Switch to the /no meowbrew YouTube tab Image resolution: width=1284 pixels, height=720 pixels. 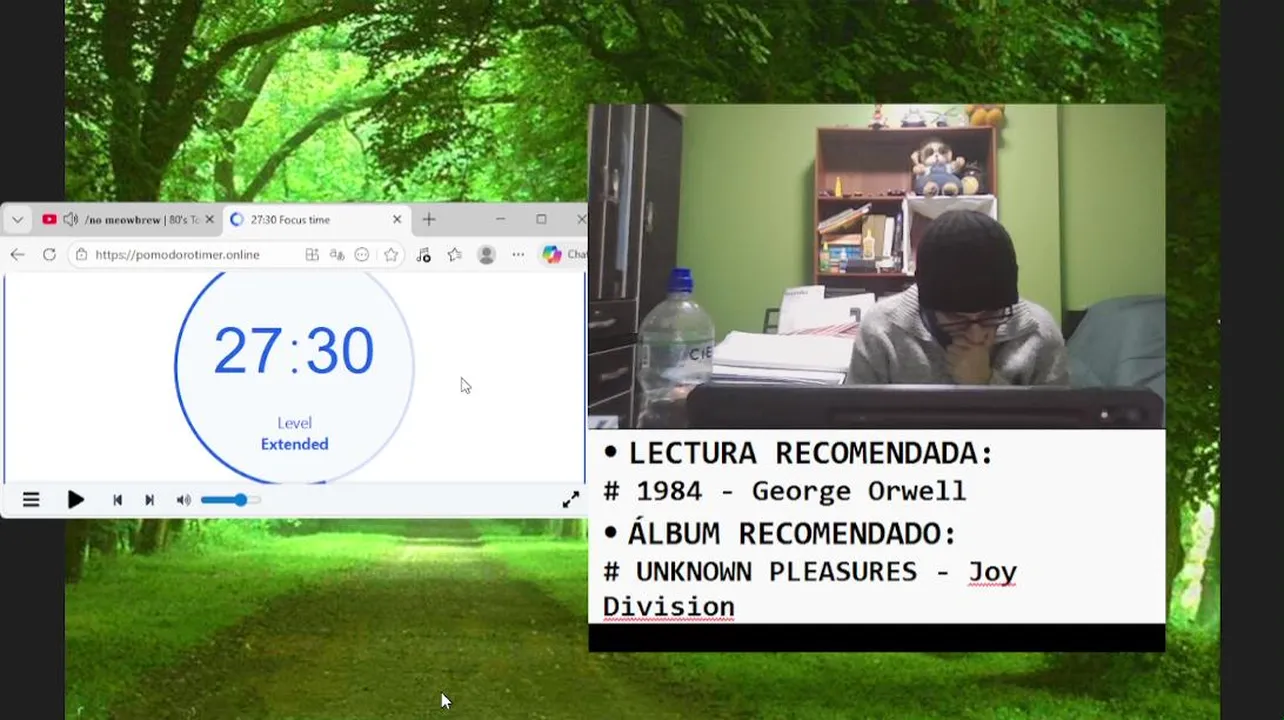(128, 220)
